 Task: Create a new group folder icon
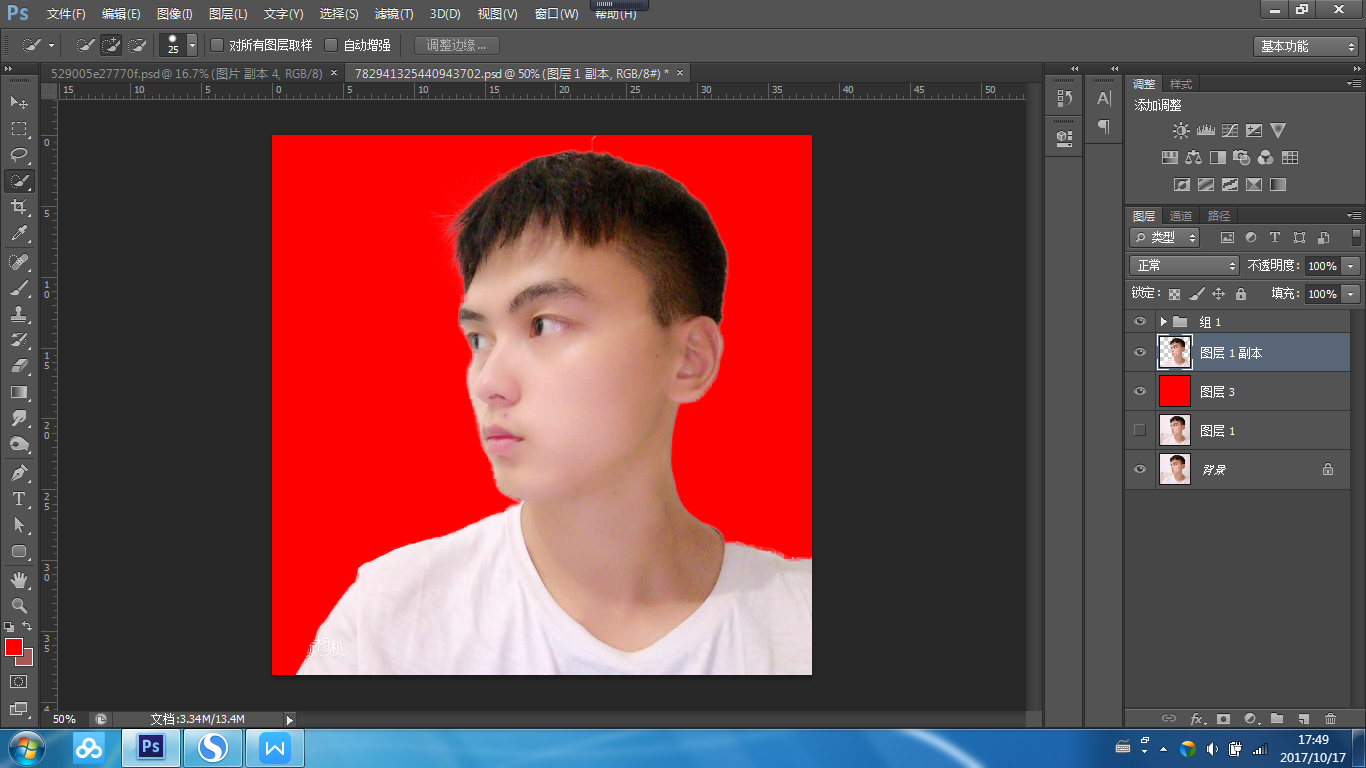[1277, 718]
